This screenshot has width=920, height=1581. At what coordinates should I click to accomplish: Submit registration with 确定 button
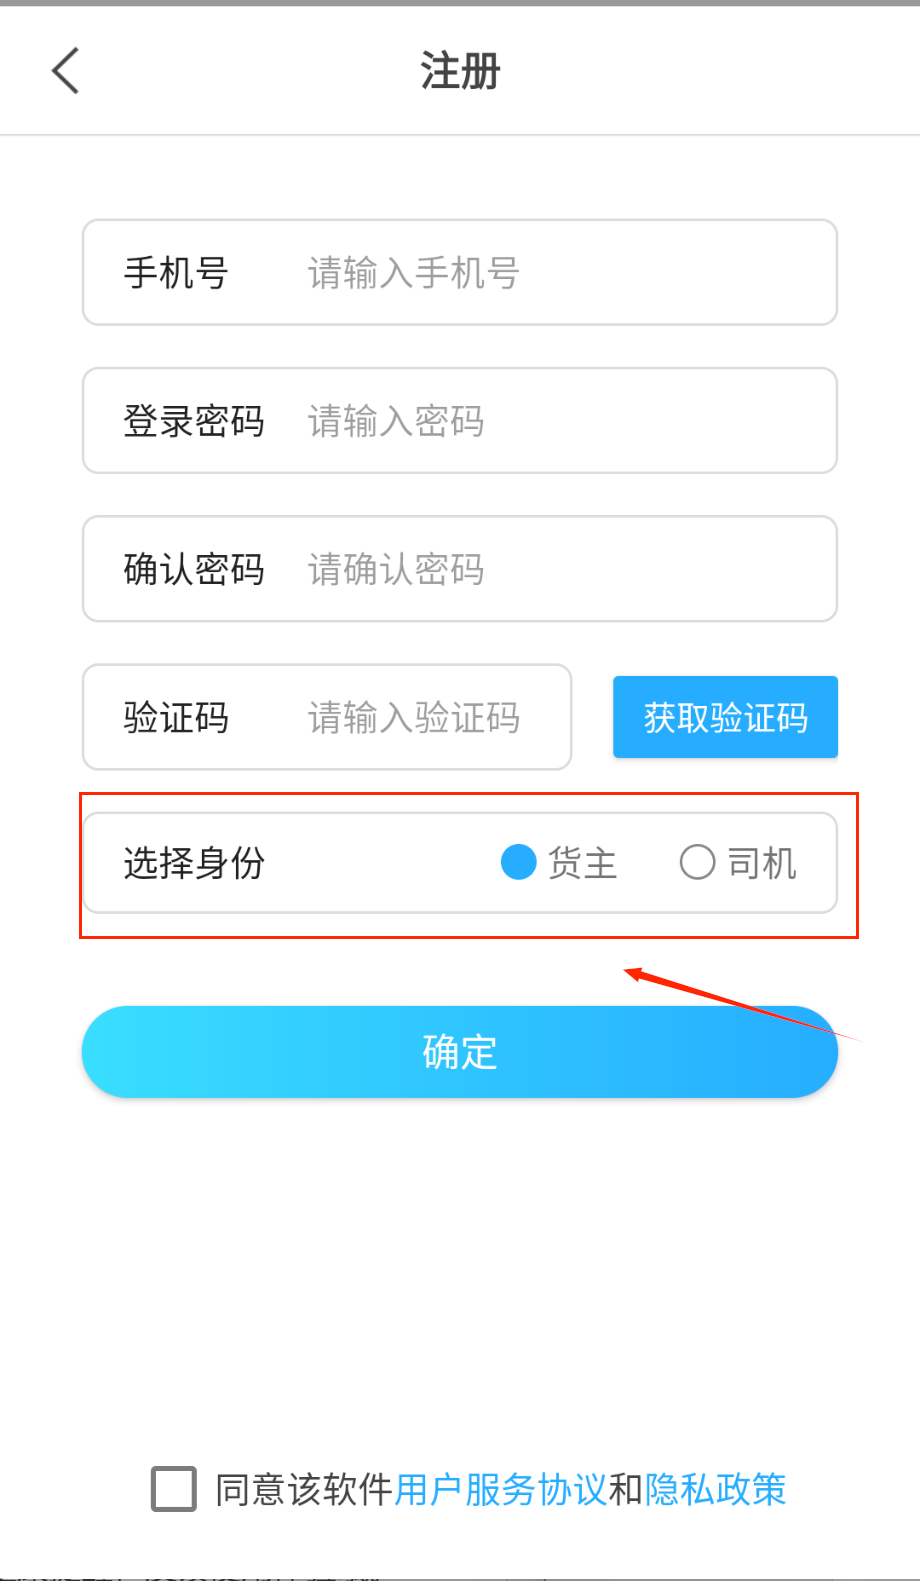(459, 1052)
